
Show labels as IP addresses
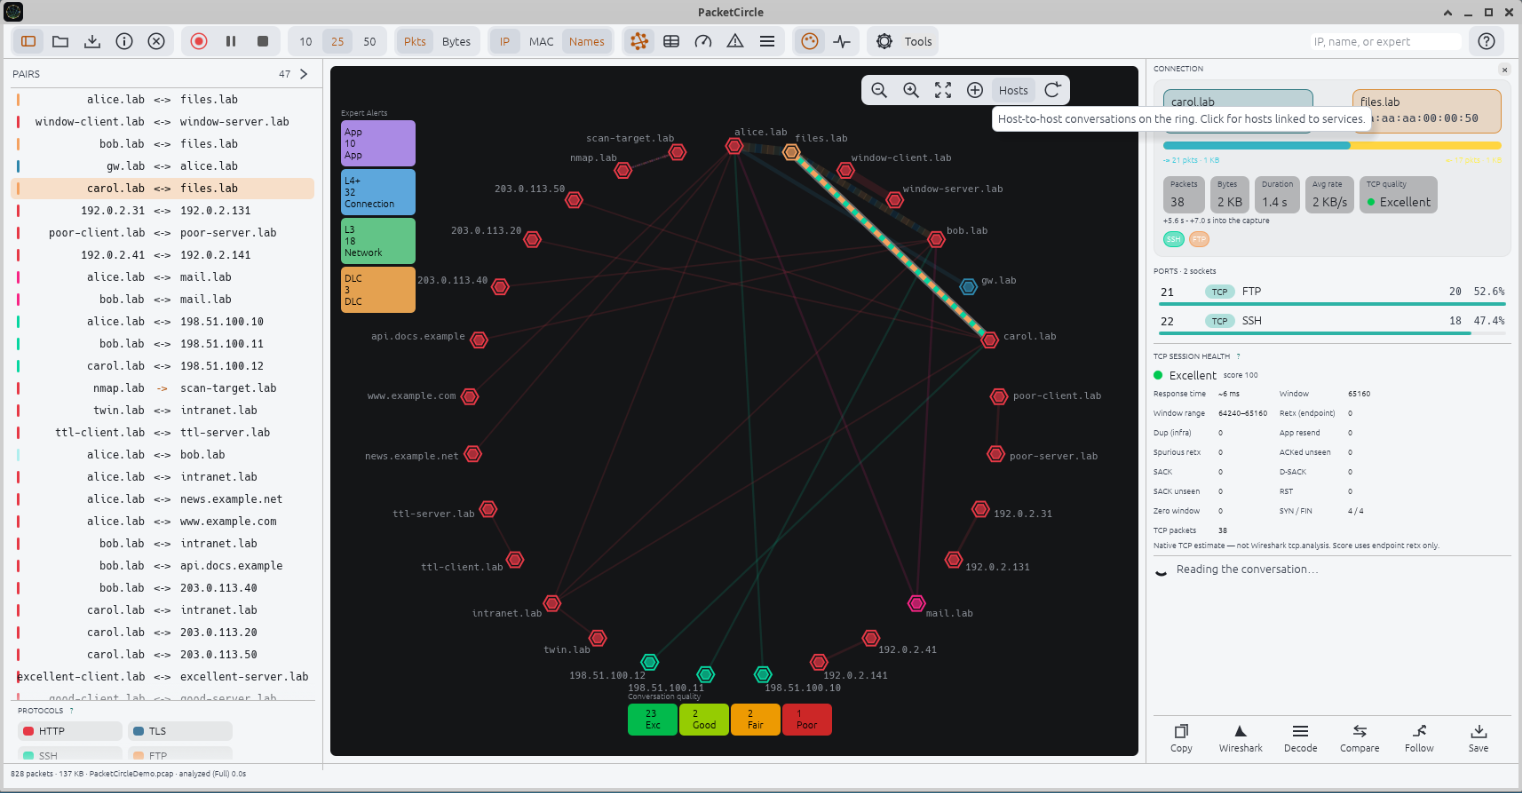tap(505, 41)
